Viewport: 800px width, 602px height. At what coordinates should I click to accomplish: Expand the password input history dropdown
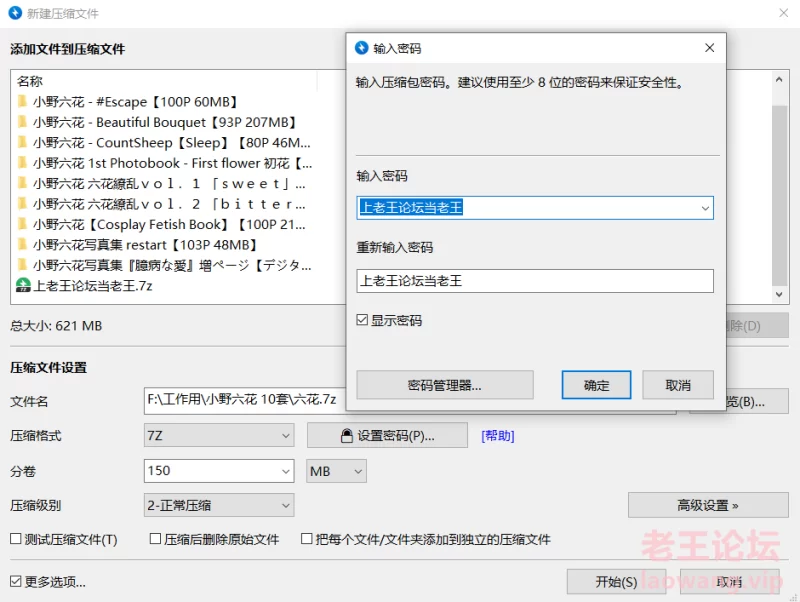tap(705, 208)
